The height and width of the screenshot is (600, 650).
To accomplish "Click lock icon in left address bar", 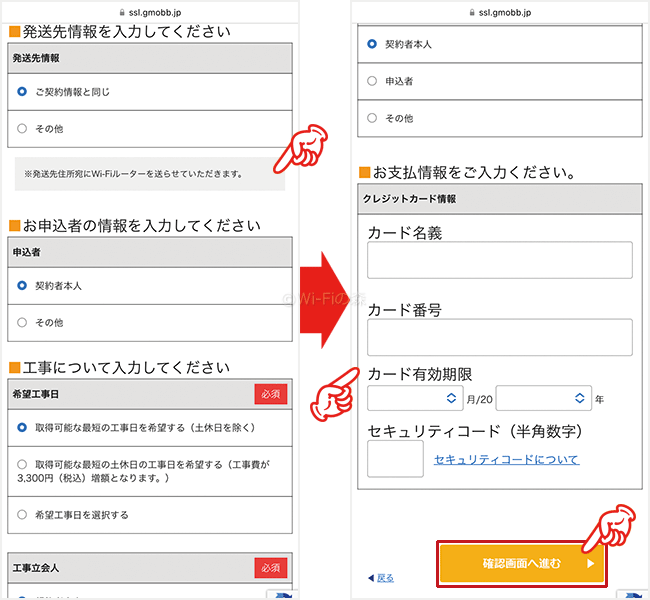I will [122, 12].
